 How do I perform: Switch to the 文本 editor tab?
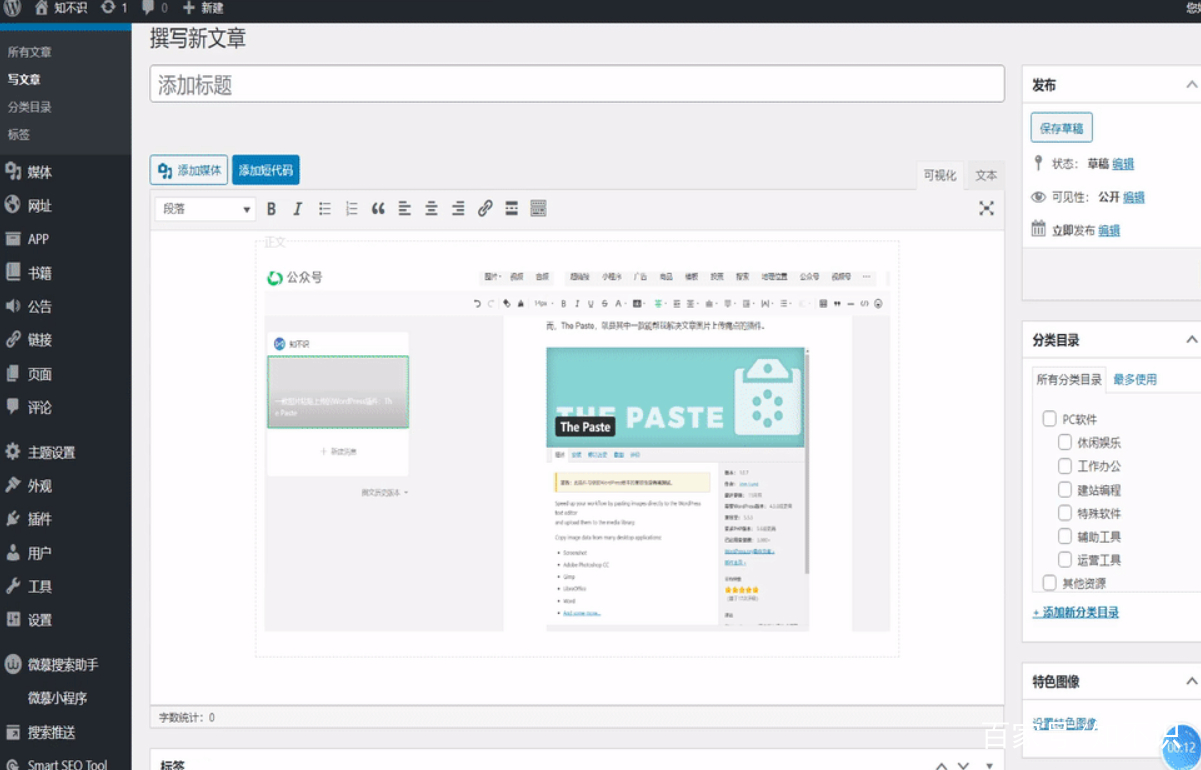986,175
